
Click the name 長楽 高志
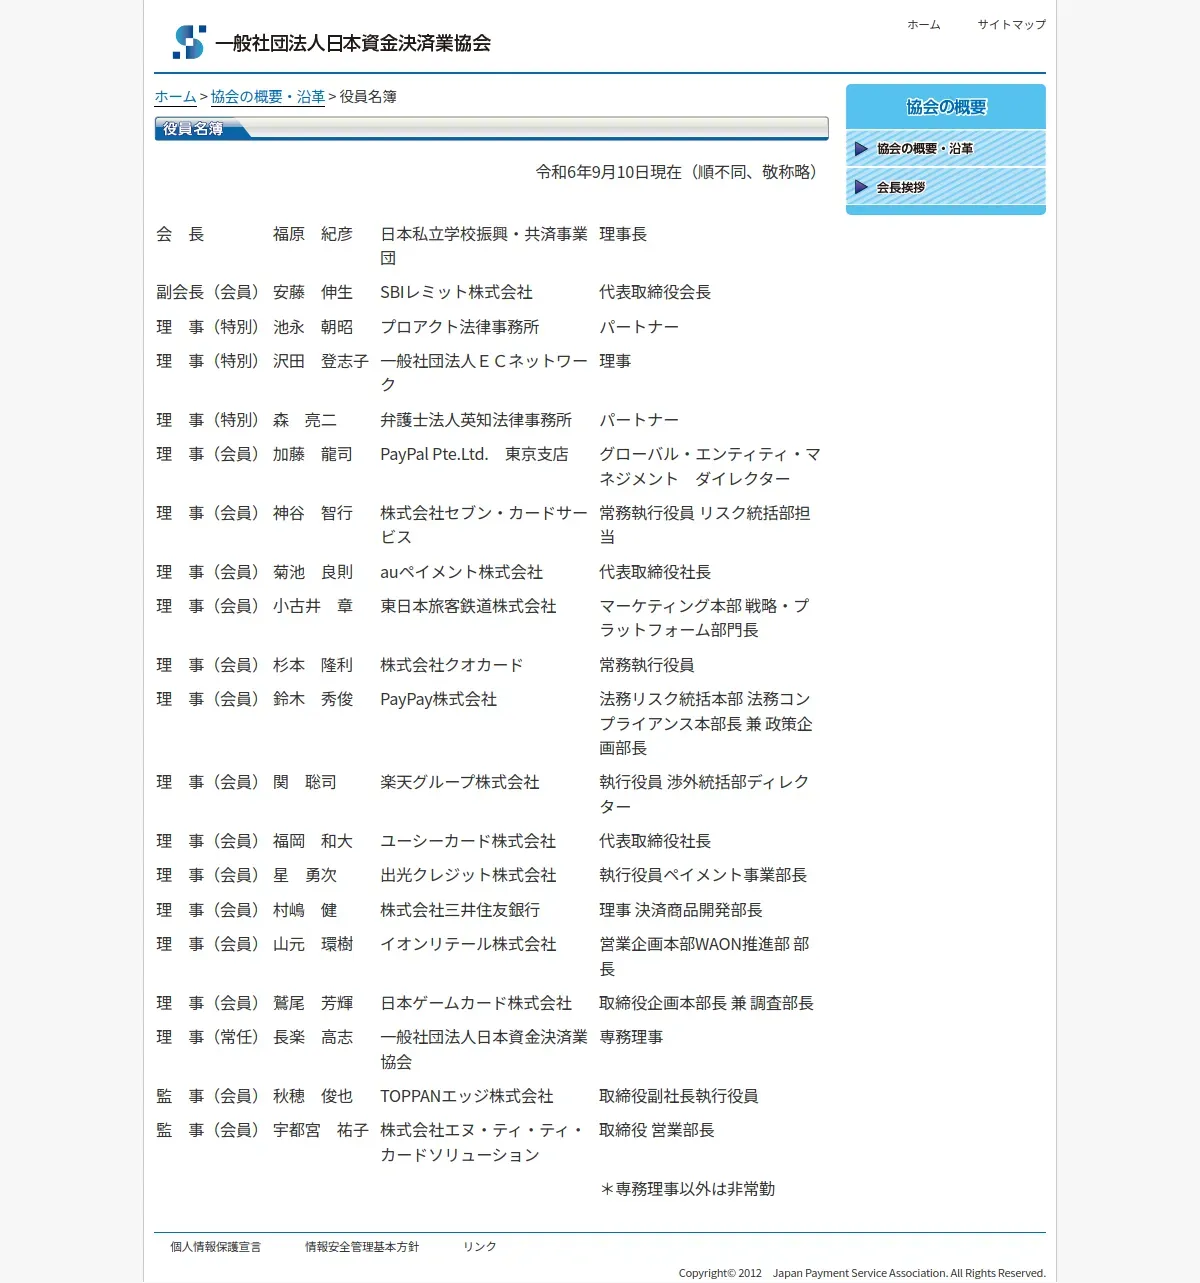coord(313,1037)
